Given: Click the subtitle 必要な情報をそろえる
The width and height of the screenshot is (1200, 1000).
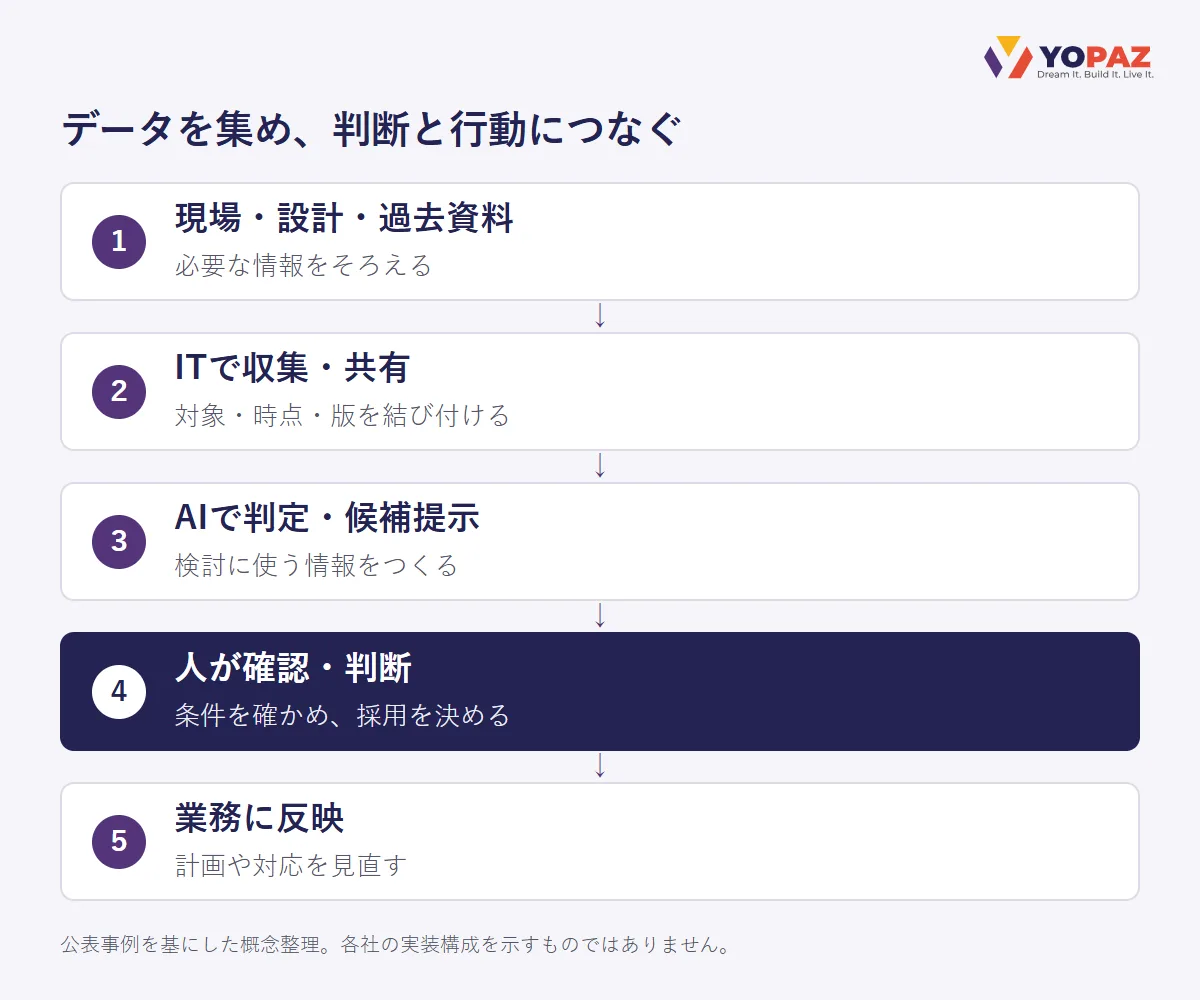Looking at the screenshot, I should pyautogui.click(x=303, y=265).
